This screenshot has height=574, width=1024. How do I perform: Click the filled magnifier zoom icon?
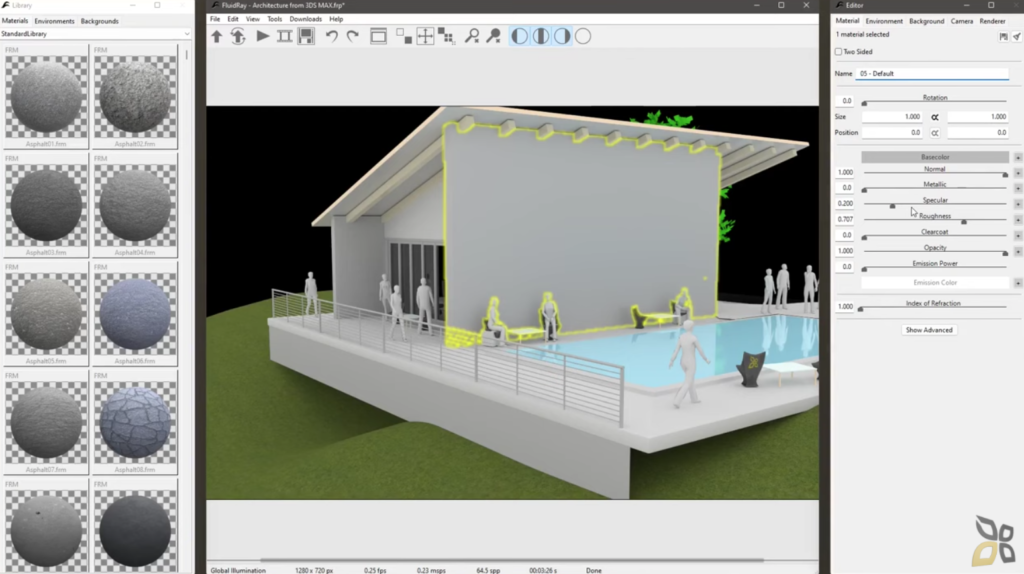tap(494, 36)
